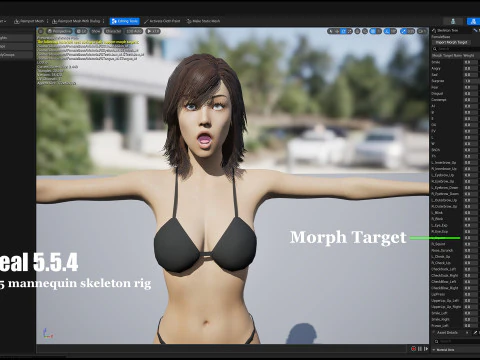This screenshot has height=360, width=480.
Task: Open the Perspective view dropdown
Action: click(60, 31)
